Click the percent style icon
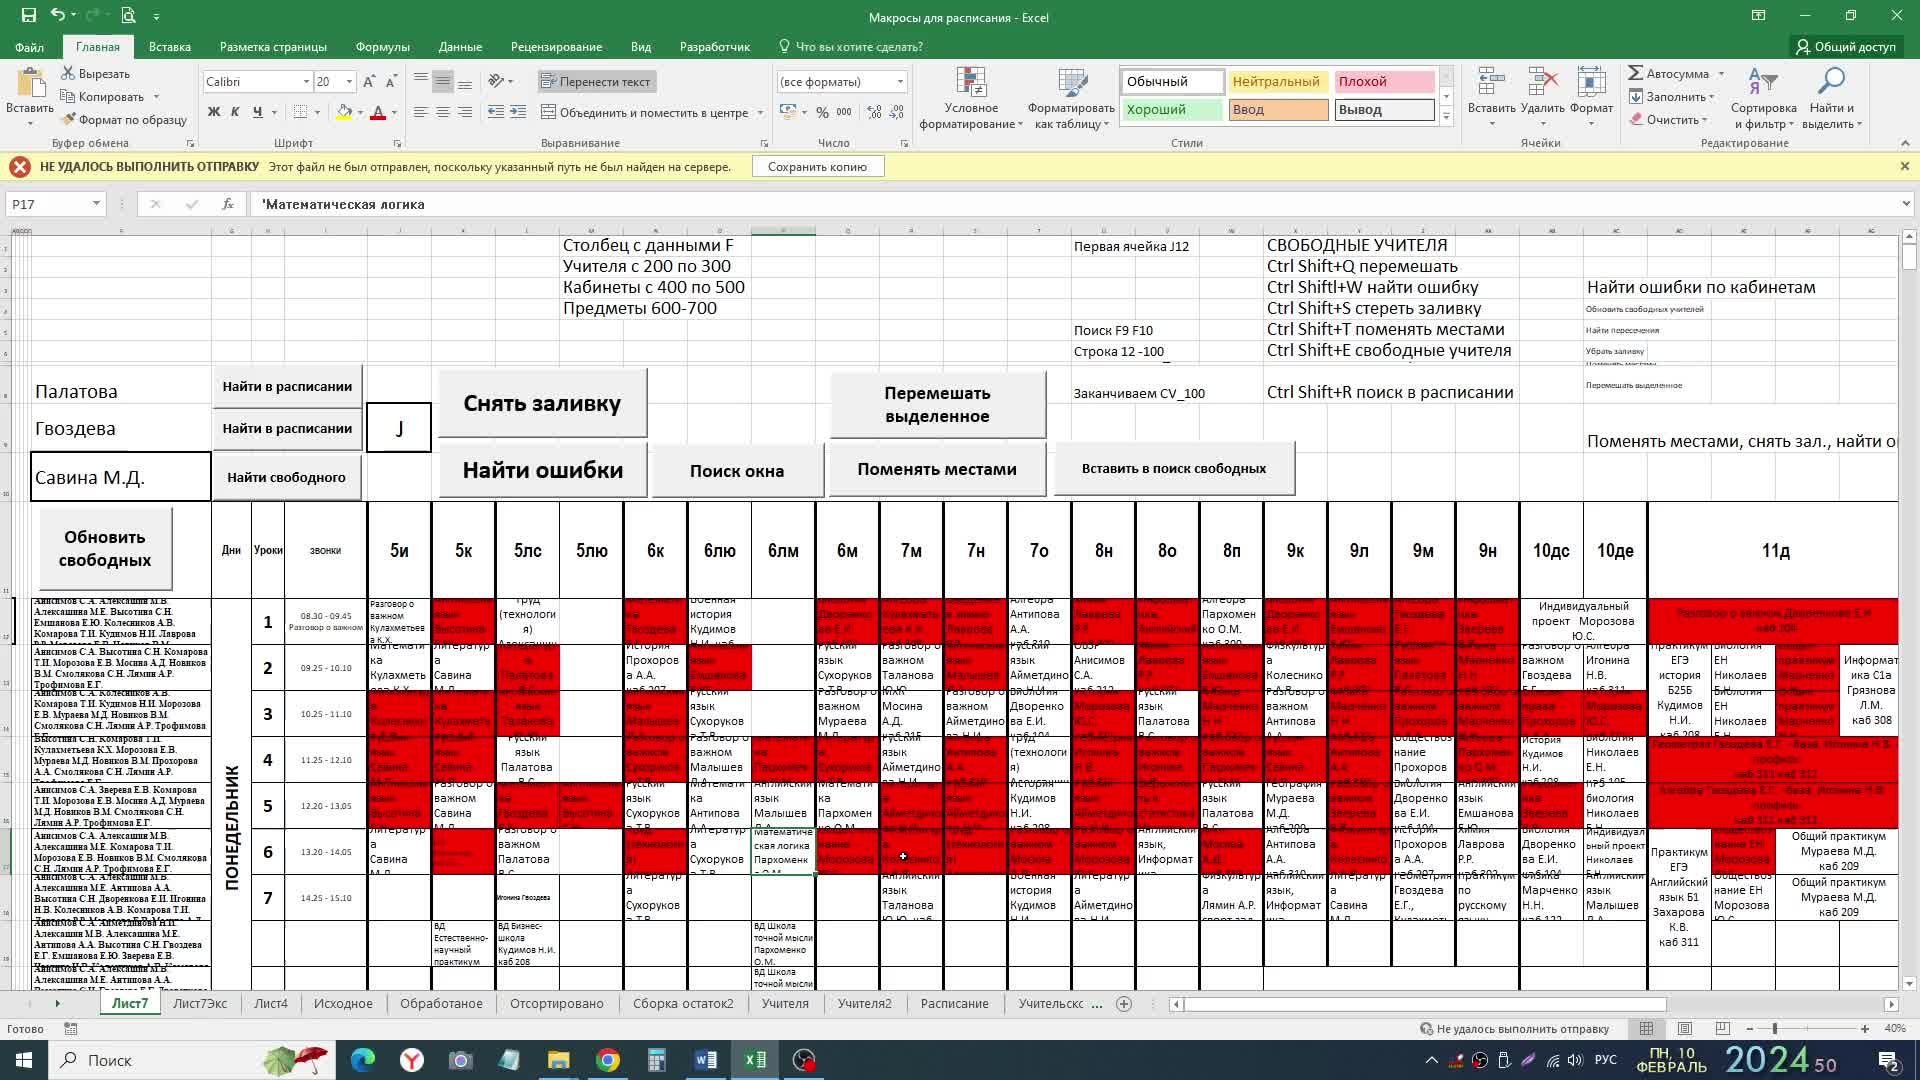1920x1080 pixels. (x=822, y=112)
